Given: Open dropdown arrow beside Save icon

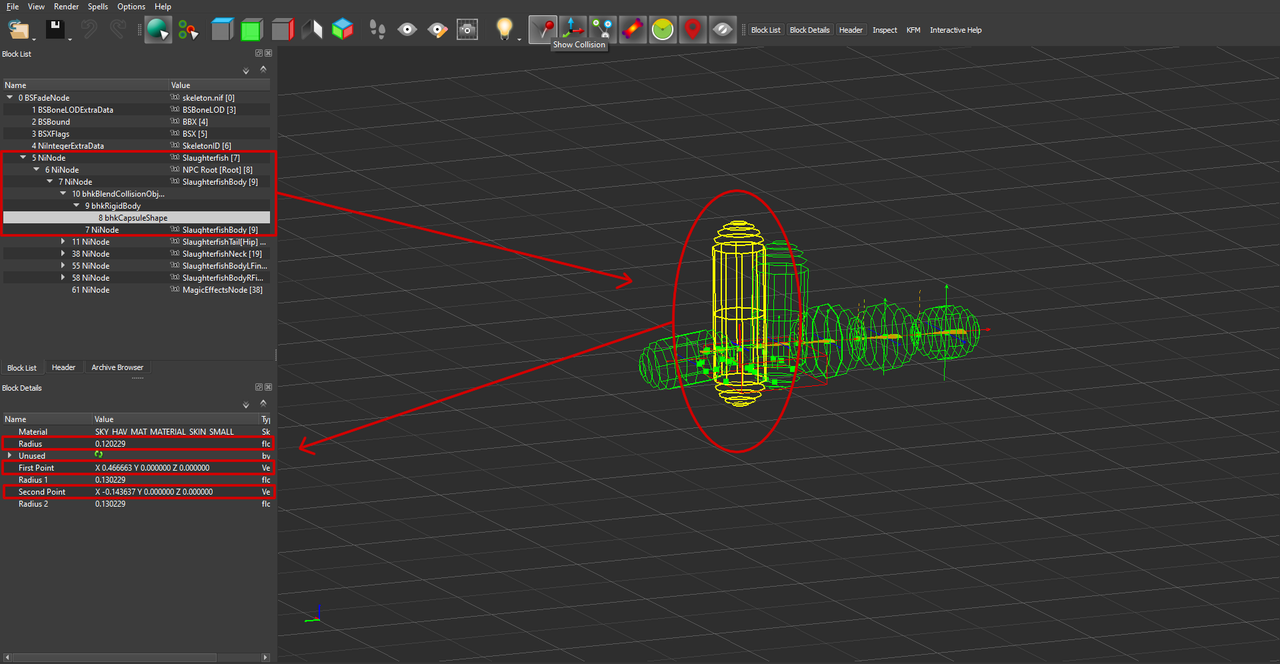Looking at the screenshot, I should [x=70, y=38].
